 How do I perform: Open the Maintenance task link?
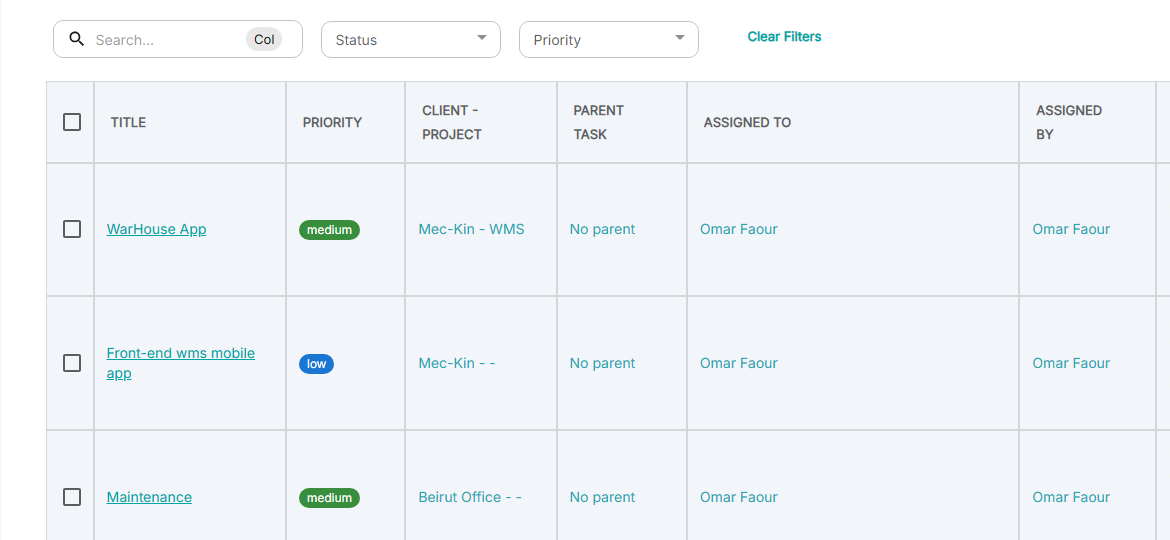[149, 497]
